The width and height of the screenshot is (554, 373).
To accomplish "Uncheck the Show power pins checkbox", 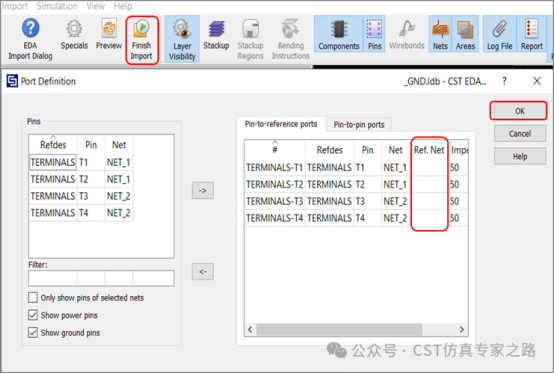I will (x=33, y=315).
